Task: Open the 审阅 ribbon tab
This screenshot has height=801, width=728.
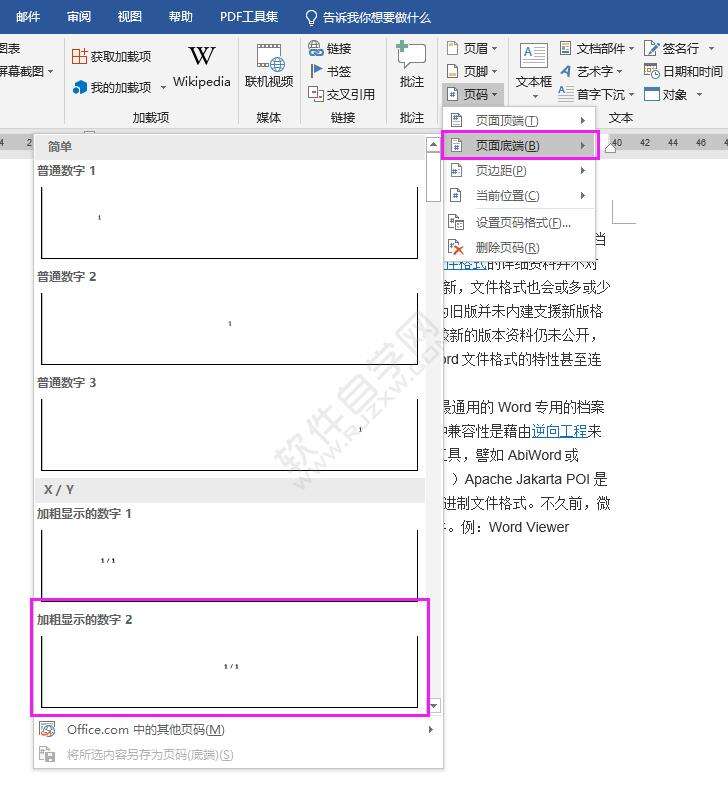Action: point(79,17)
